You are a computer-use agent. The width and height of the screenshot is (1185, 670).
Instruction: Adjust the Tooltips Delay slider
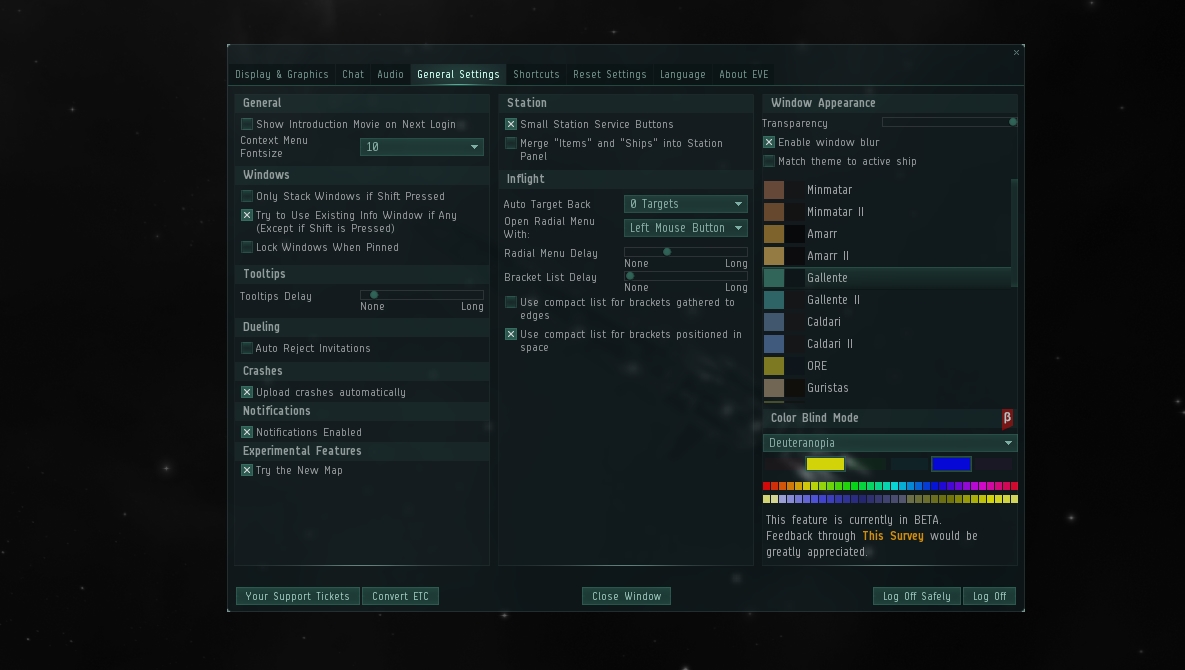tap(422, 295)
